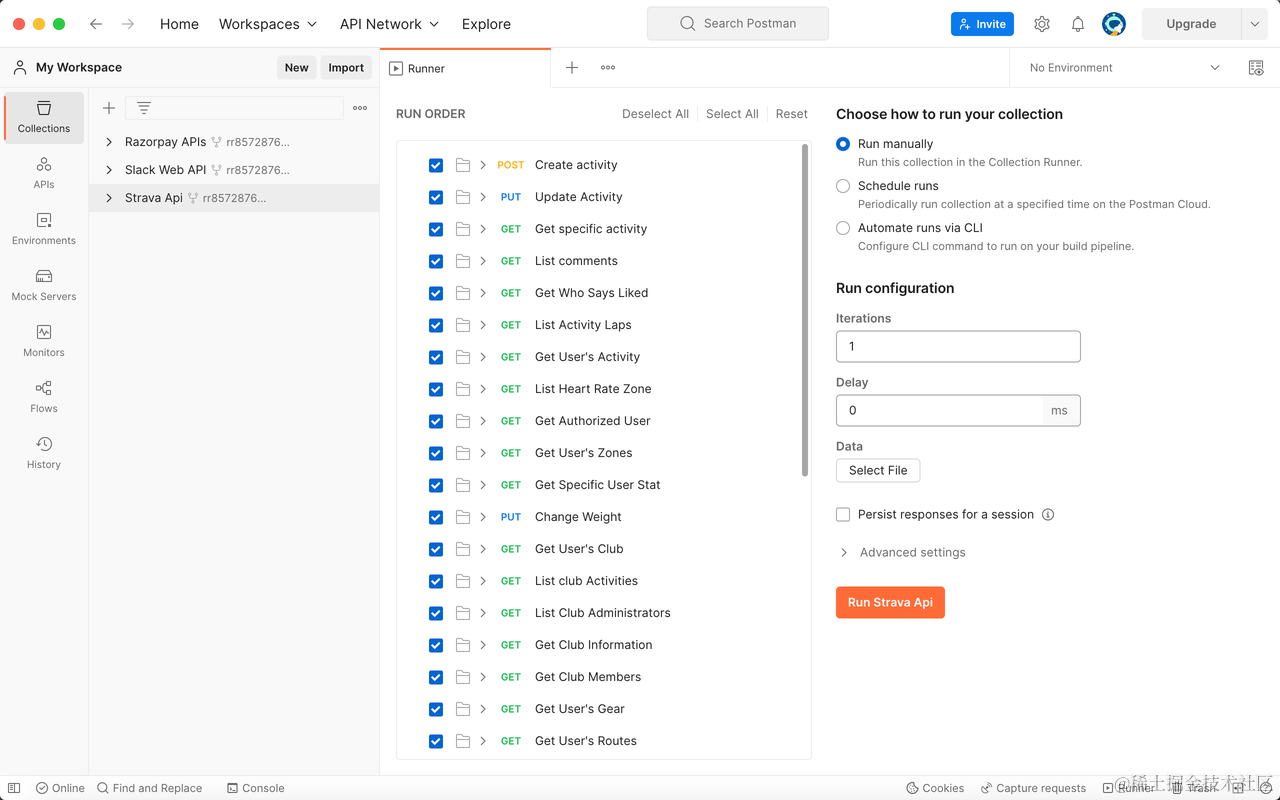Image resolution: width=1280 pixels, height=800 pixels.
Task: Open the API Network dropdown
Action: (x=389, y=24)
